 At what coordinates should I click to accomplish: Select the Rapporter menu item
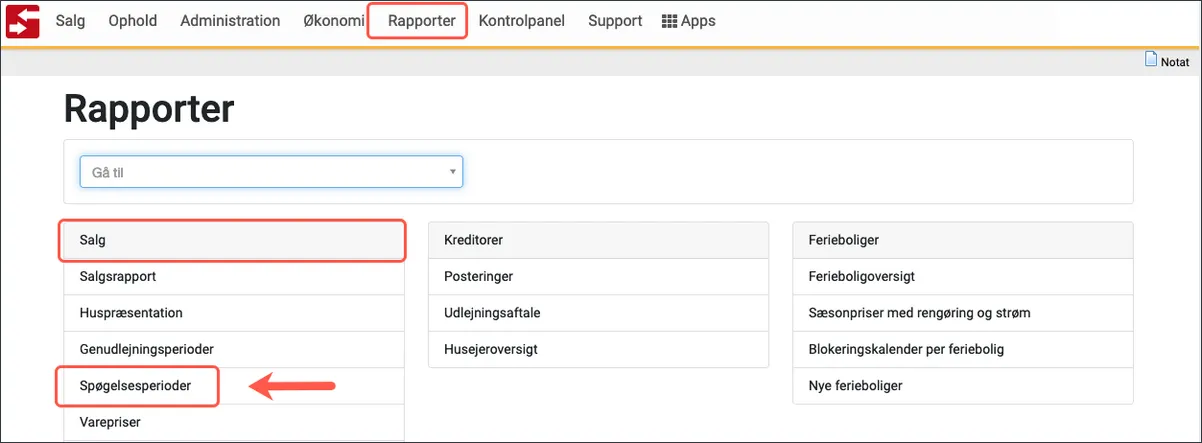pyautogui.click(x=421, y=21)
